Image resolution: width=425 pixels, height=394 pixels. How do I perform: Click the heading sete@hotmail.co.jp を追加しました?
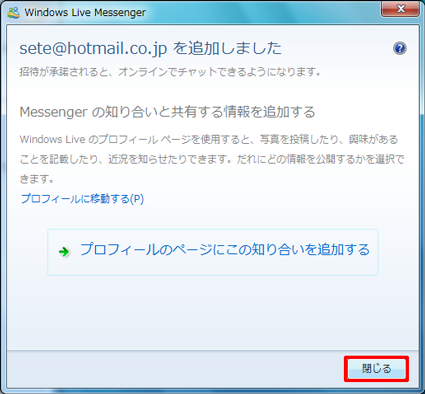click(x=150, y=48)
